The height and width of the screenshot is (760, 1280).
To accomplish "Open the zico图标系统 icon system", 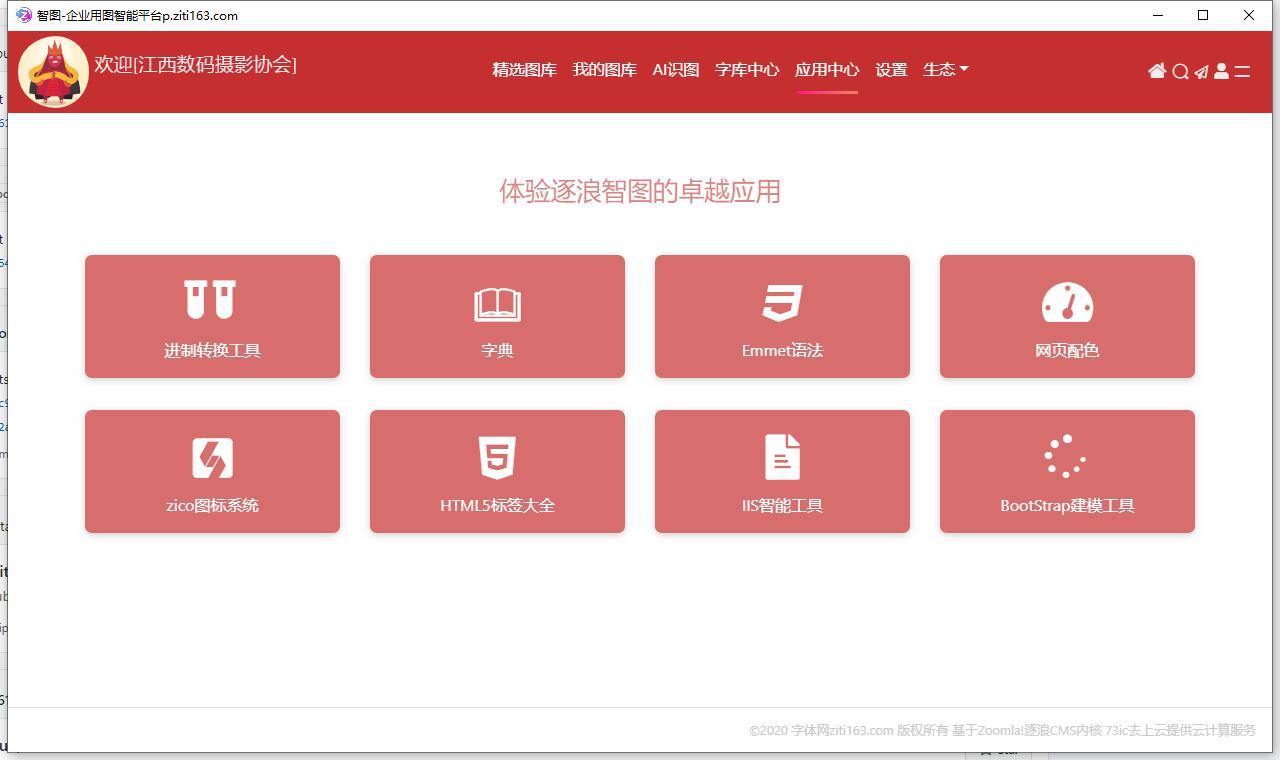I will 212,471.
